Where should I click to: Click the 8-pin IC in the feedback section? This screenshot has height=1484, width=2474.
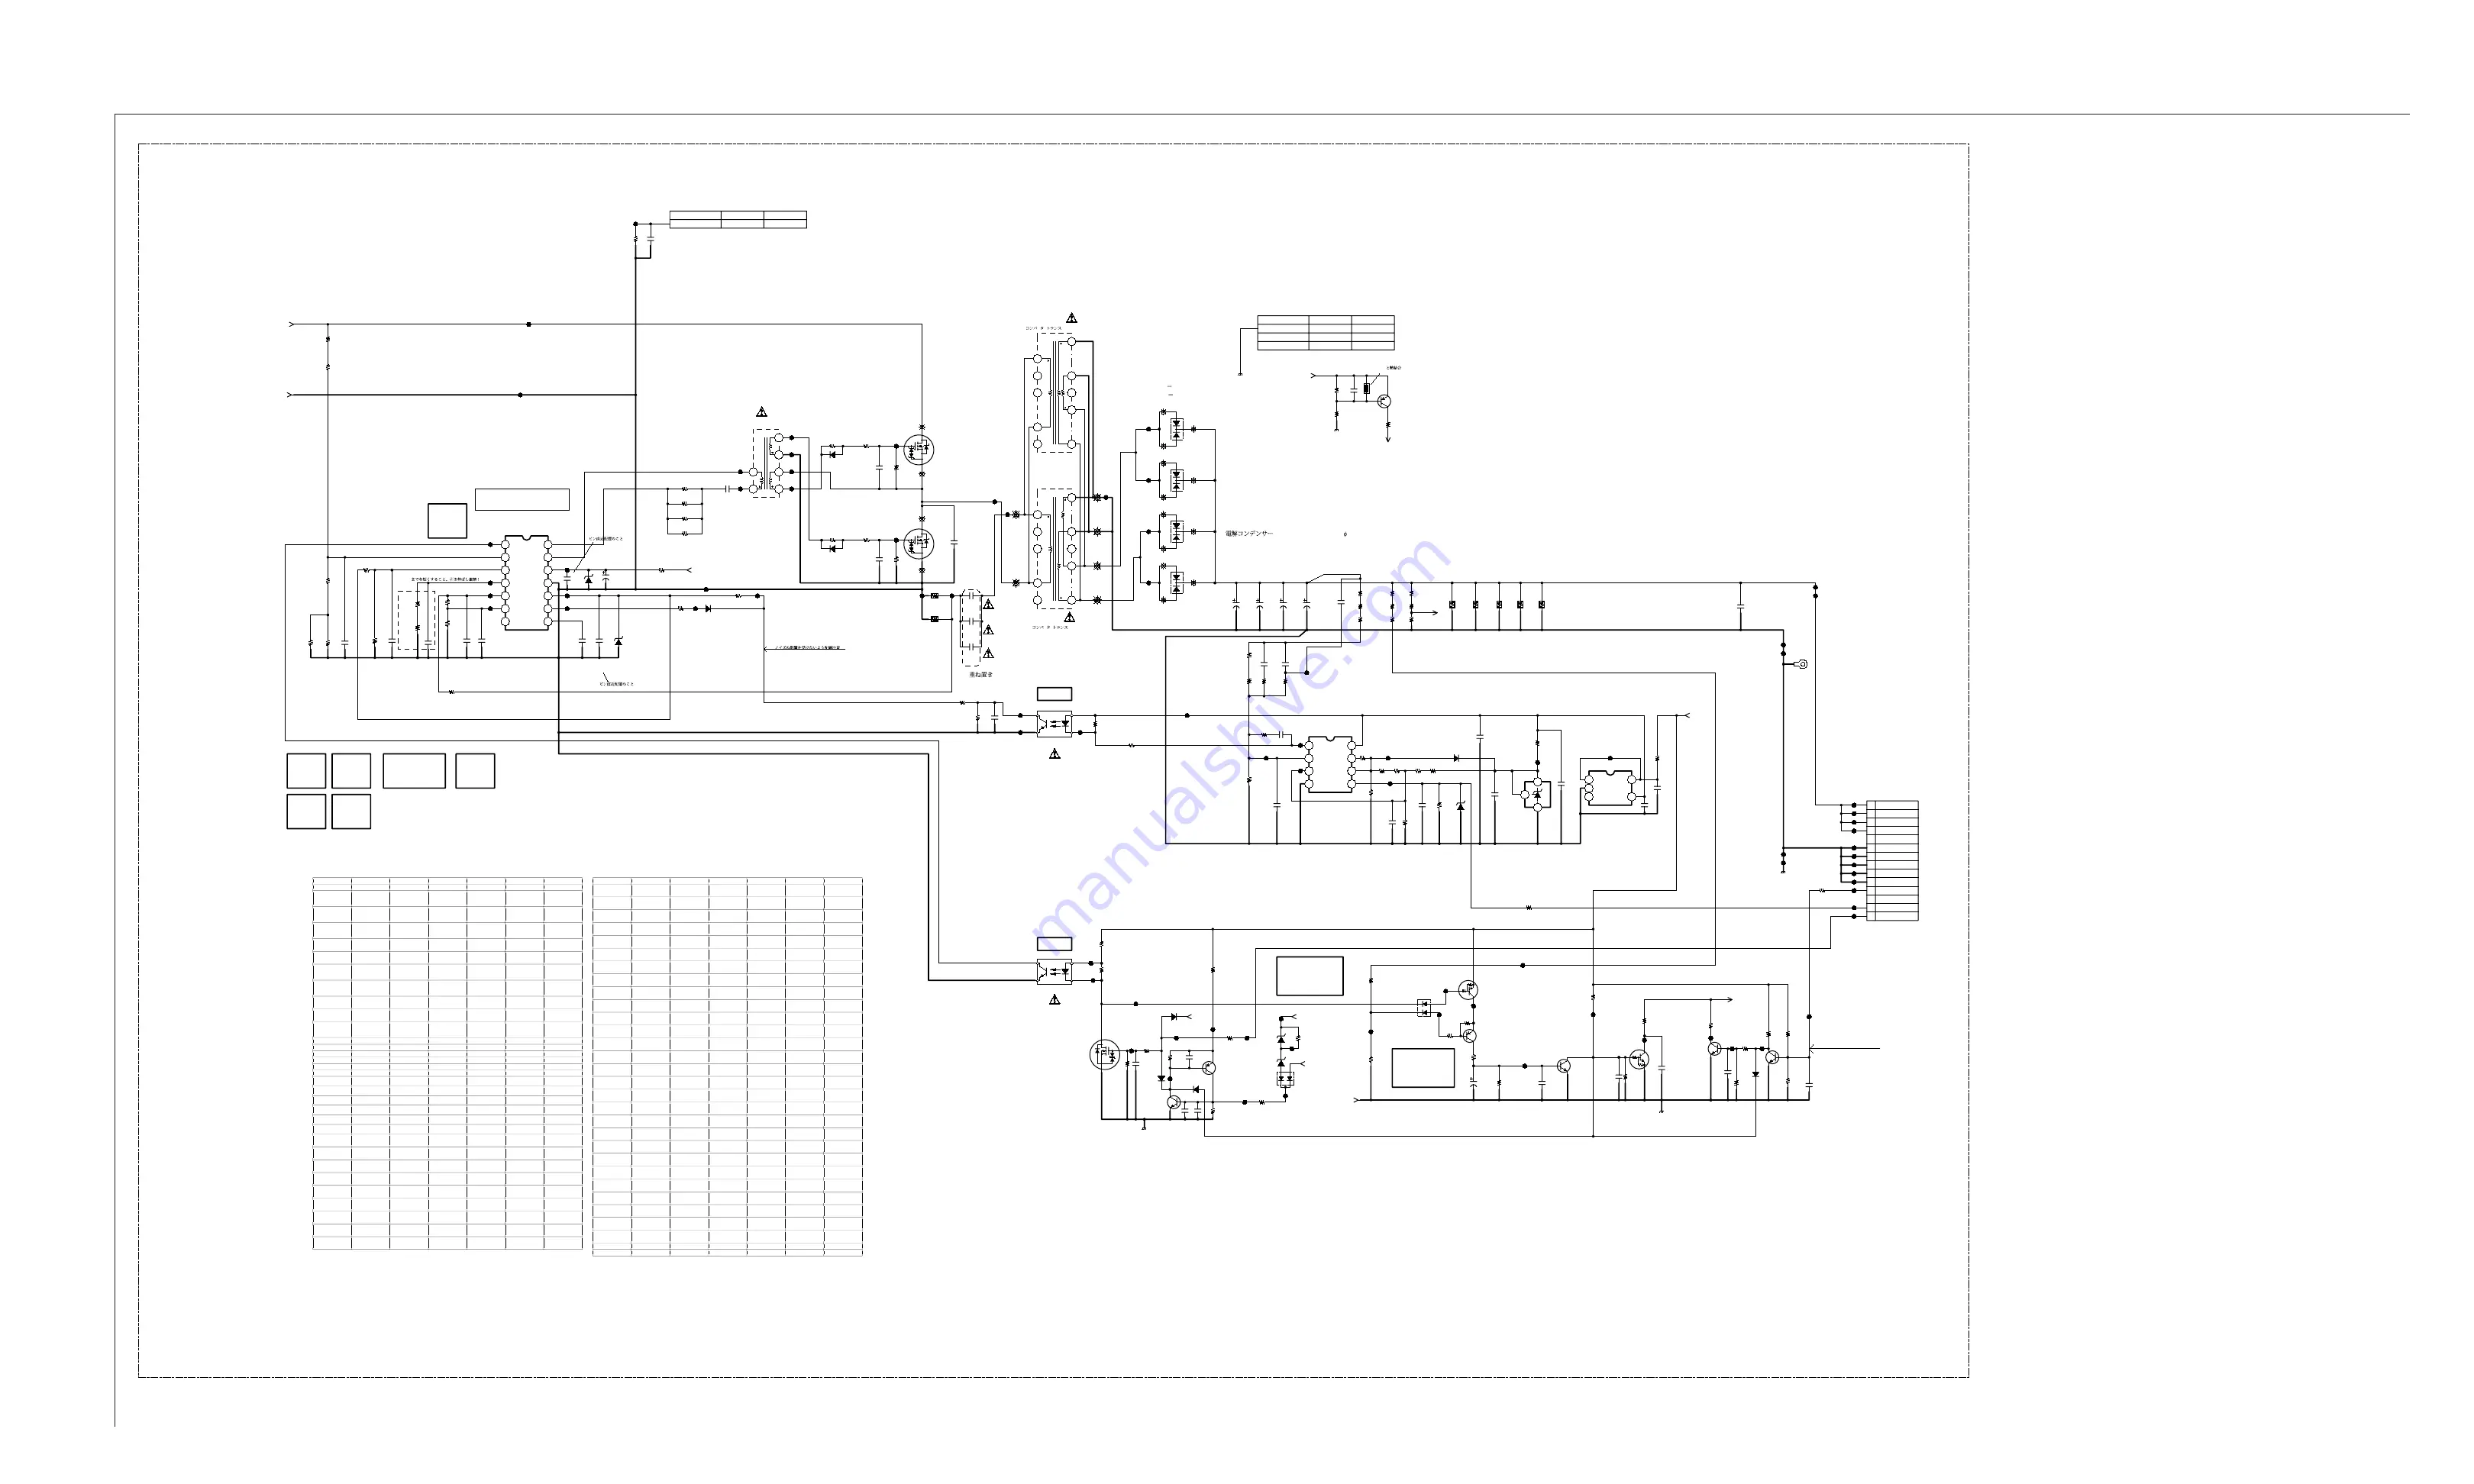1330,765
